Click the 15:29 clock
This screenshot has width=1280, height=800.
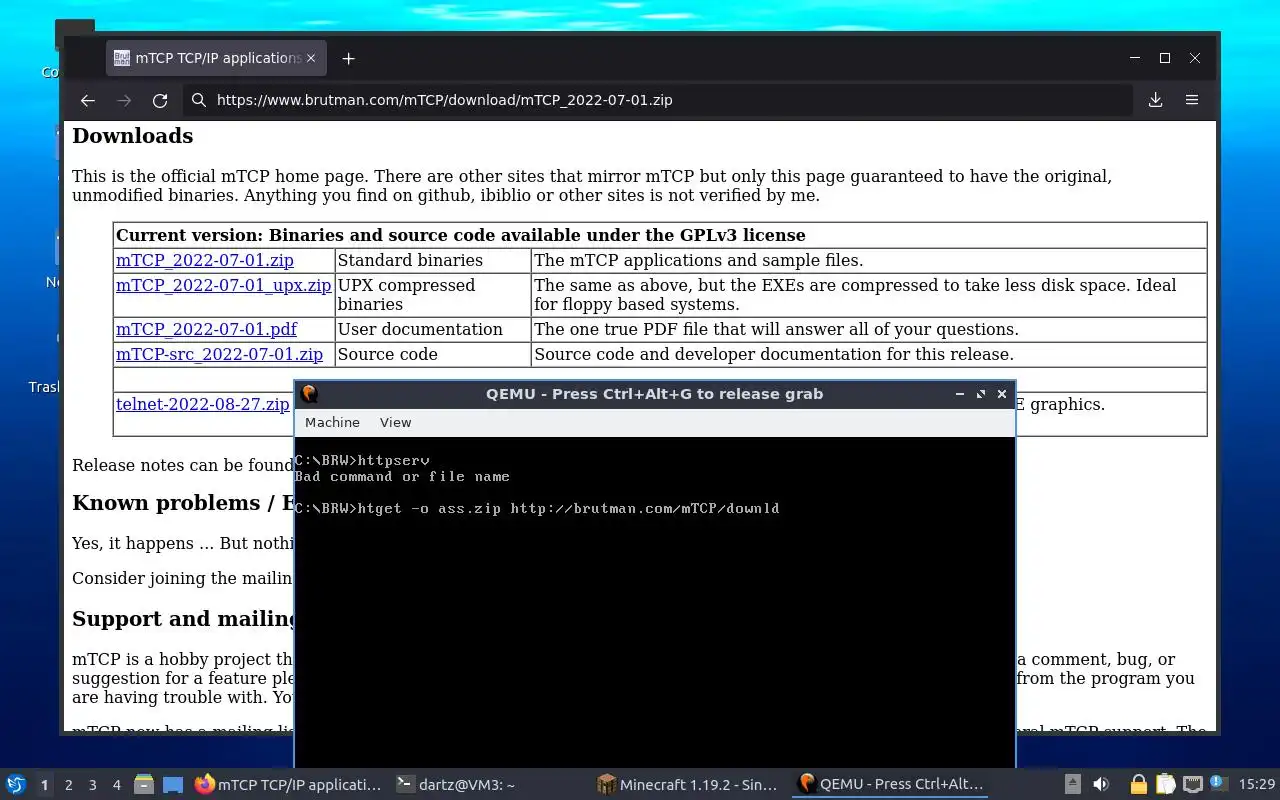click(x=1256, y=785)
